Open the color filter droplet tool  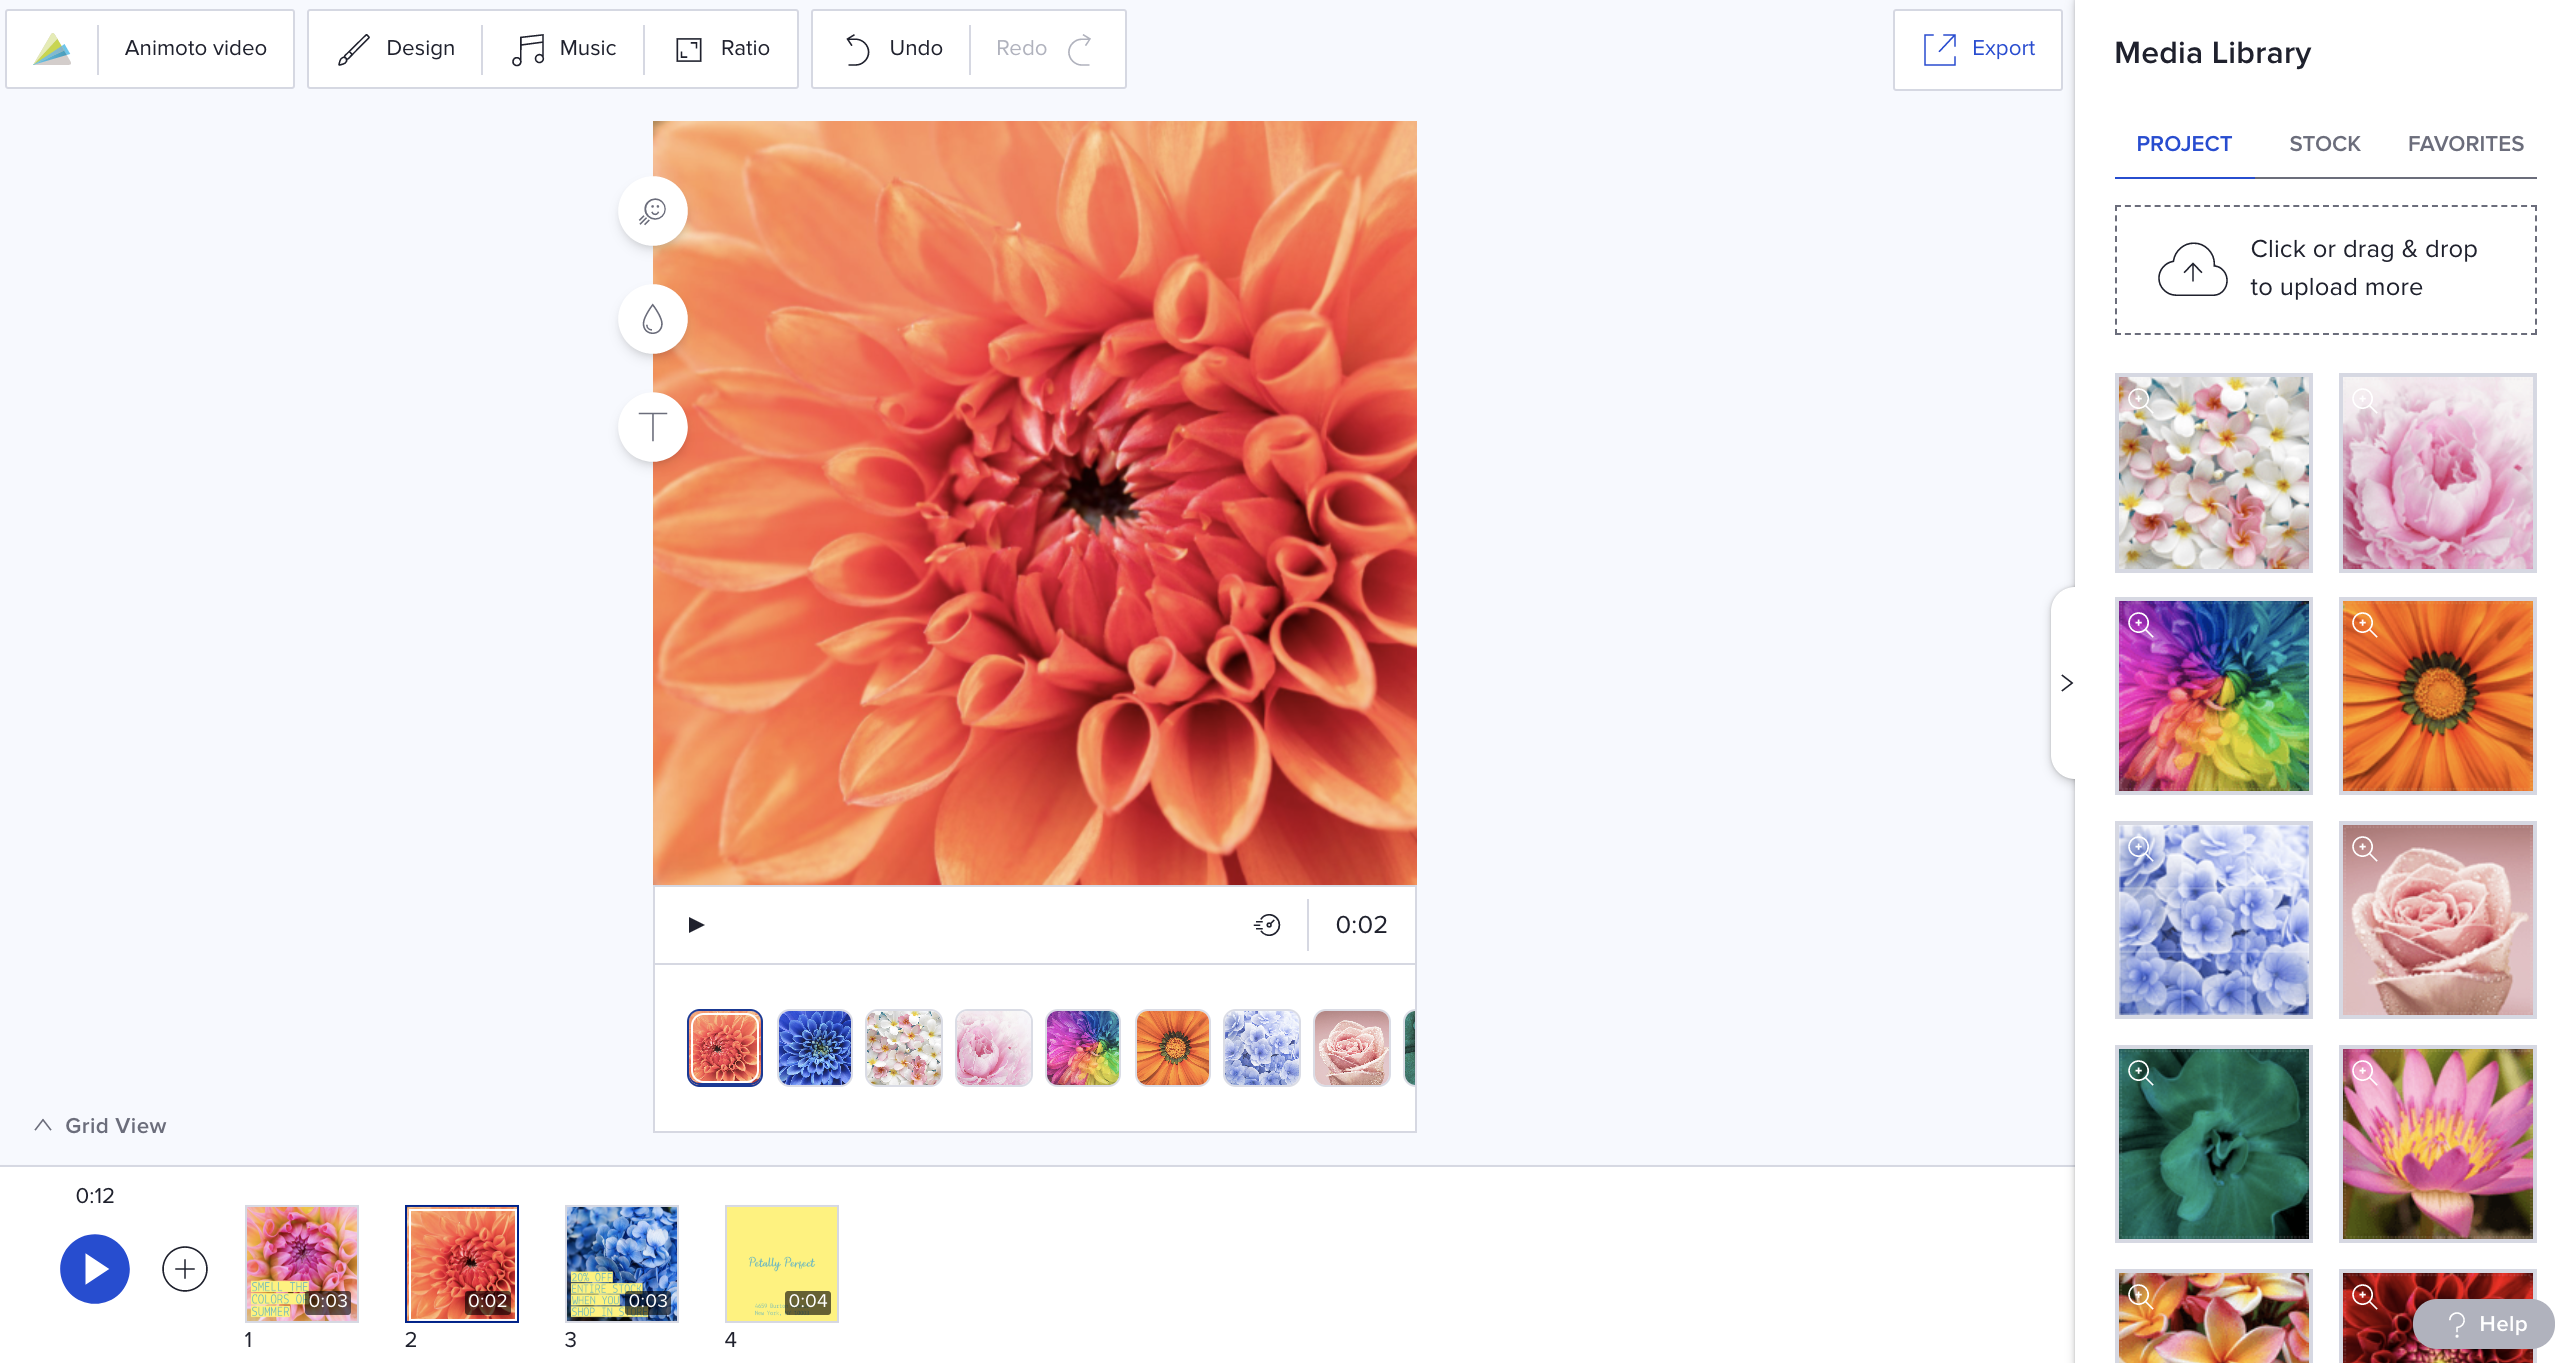(x=653, y=319)
